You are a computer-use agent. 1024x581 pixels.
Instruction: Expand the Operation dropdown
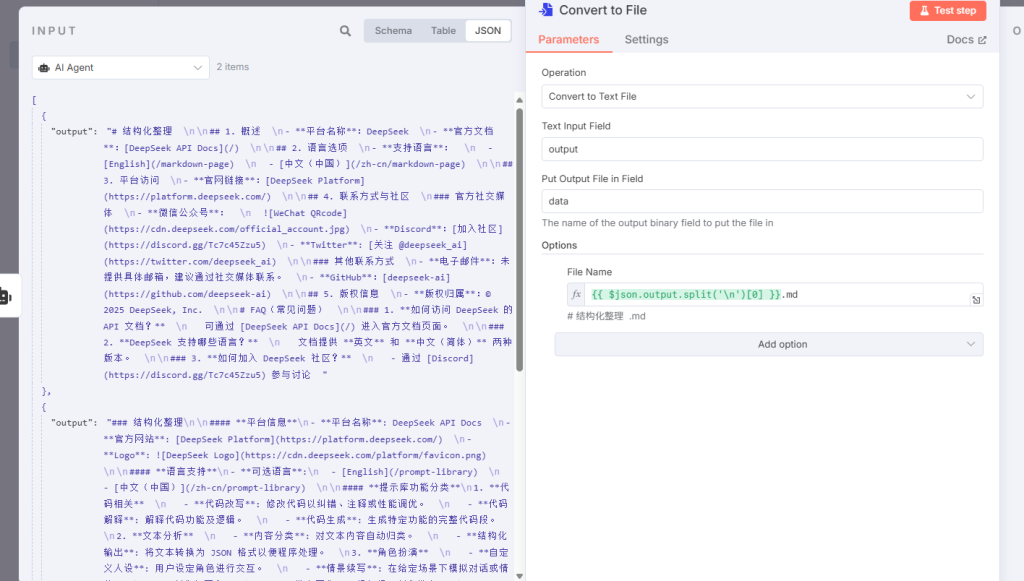click(x=762, y=97)
